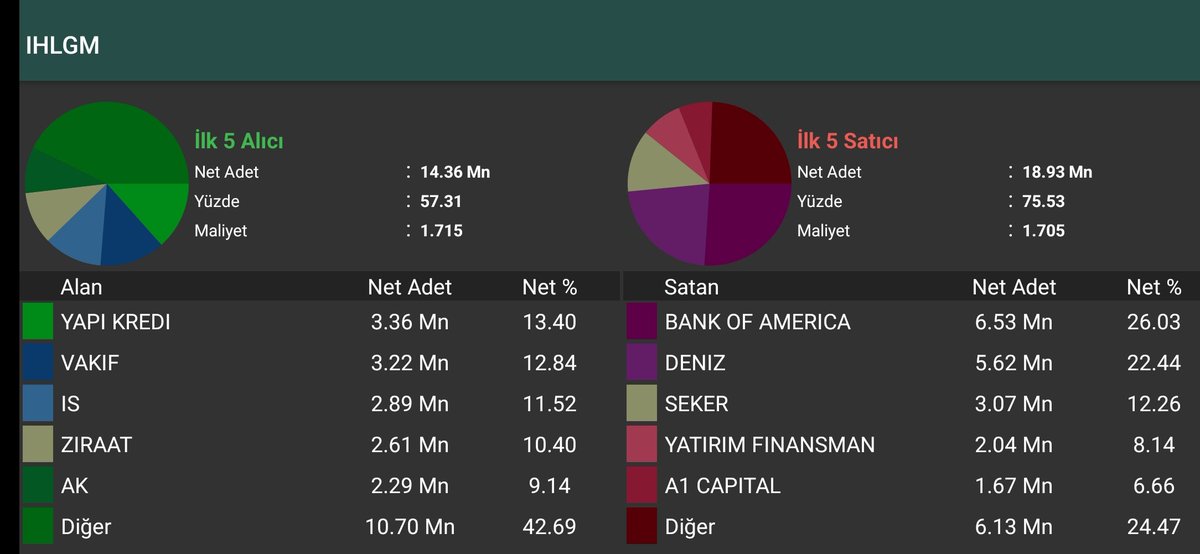Sort sellers table by Net Adet header

1014,287
